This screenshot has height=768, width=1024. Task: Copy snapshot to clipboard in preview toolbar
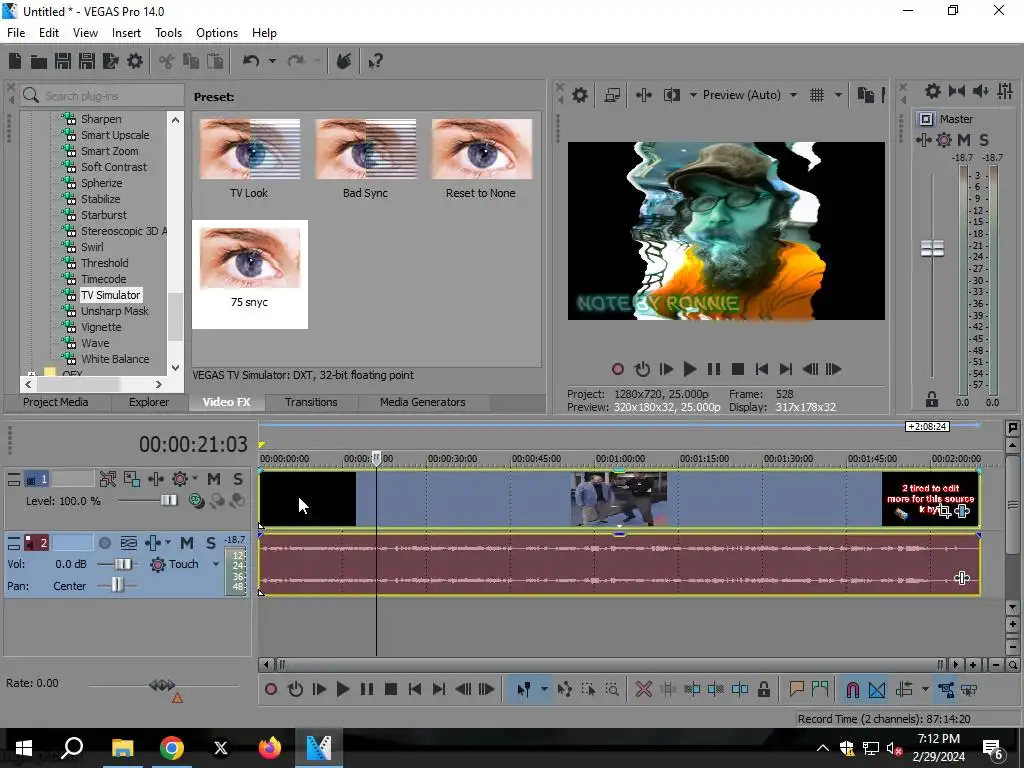[865, 95]
